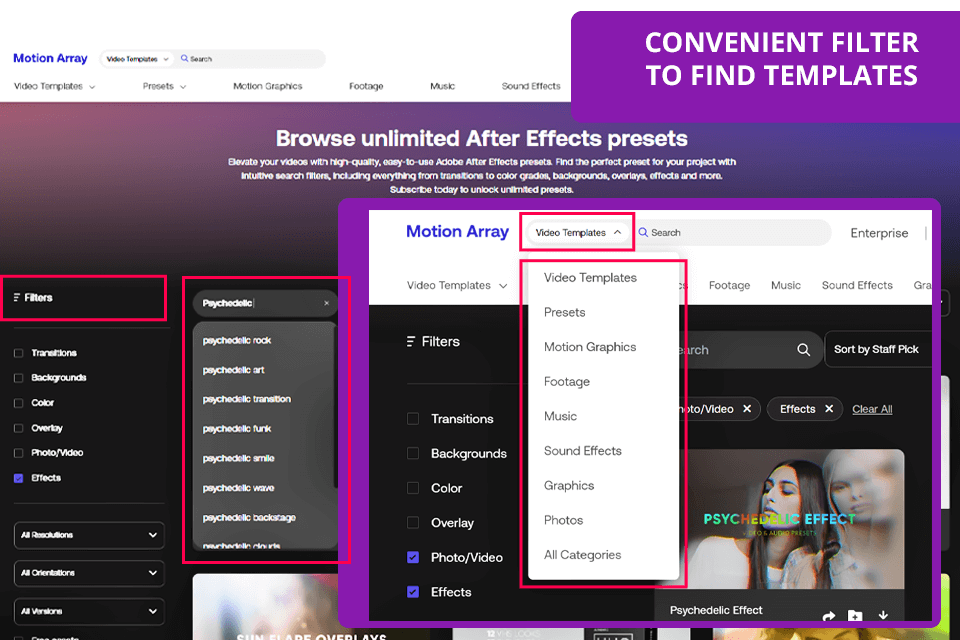
Task: Choose Footage from the open dropdown list
Action: click(x=566, y=382)
